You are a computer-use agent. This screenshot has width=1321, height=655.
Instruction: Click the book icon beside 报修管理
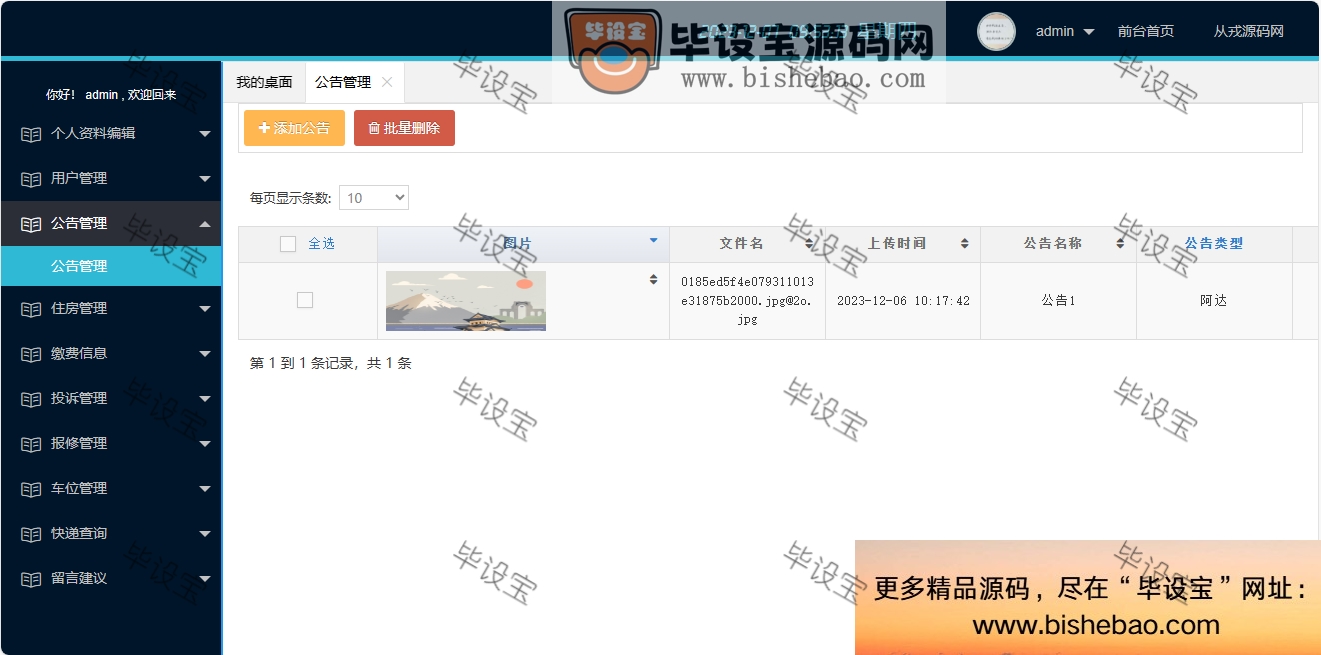[x=31, y=444]
